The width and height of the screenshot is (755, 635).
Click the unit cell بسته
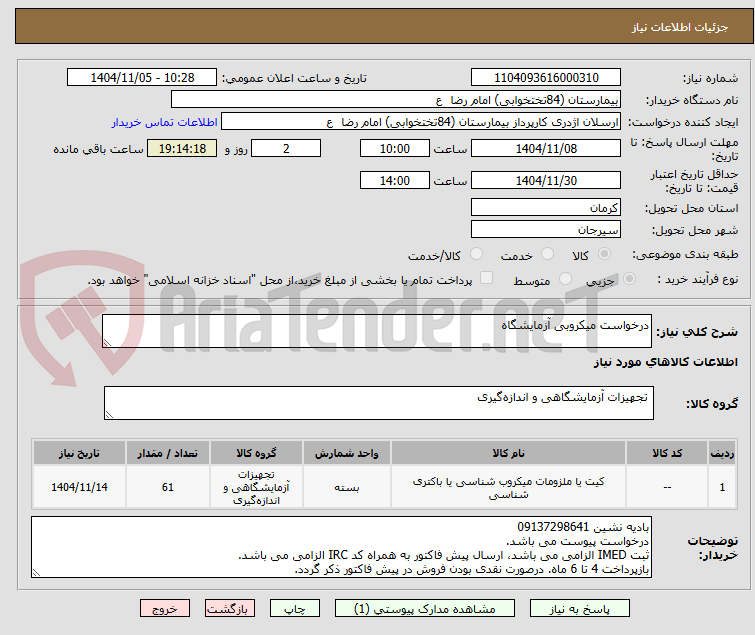(347, 487)
